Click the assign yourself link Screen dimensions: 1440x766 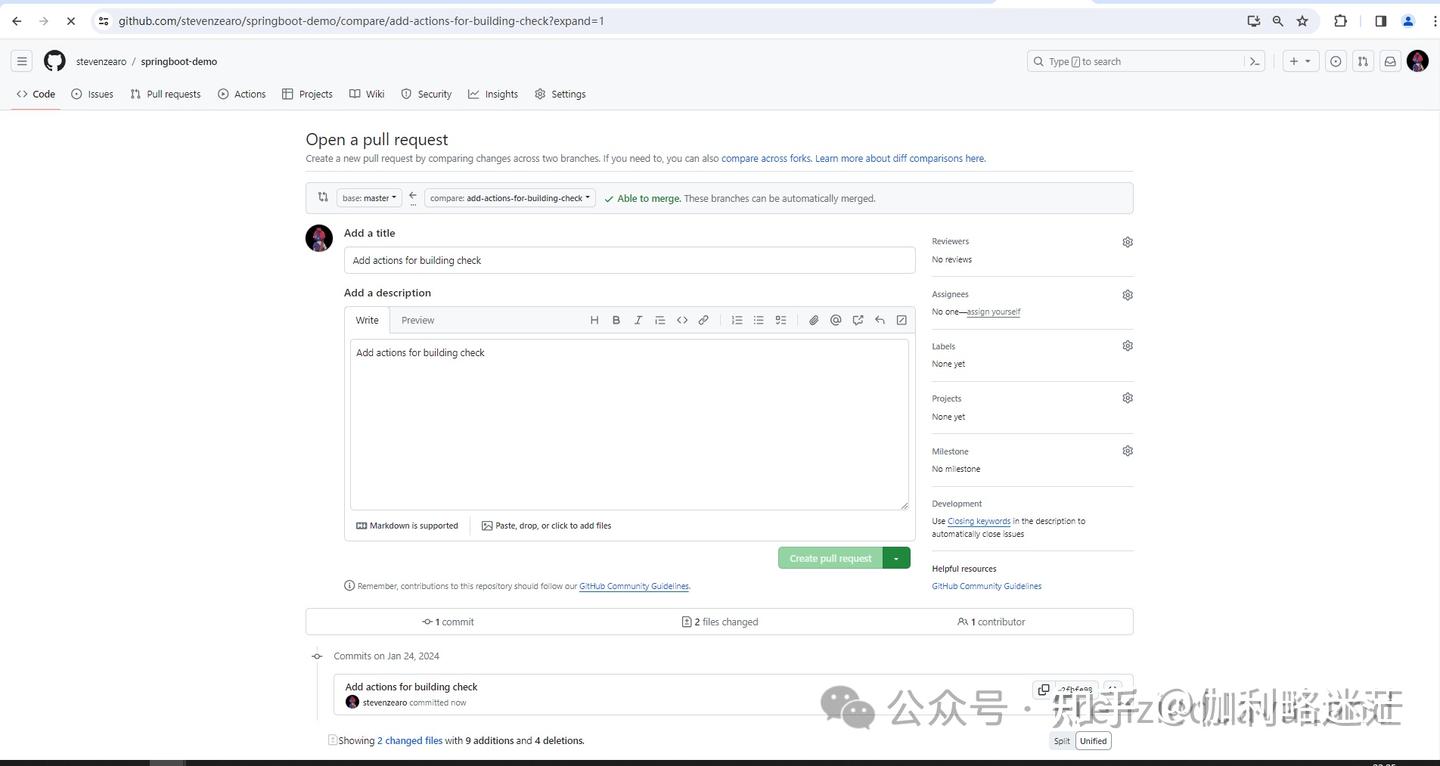tap(992, 311)
